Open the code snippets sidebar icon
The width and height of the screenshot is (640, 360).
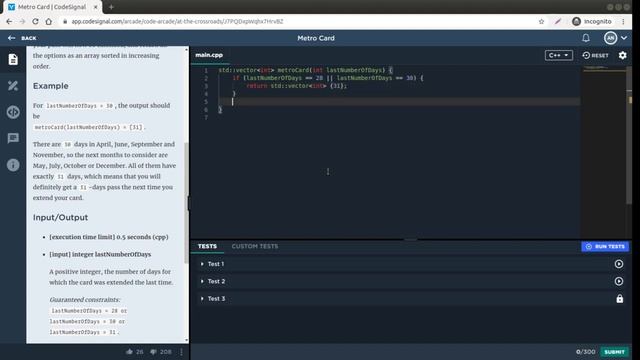[13, 112]
